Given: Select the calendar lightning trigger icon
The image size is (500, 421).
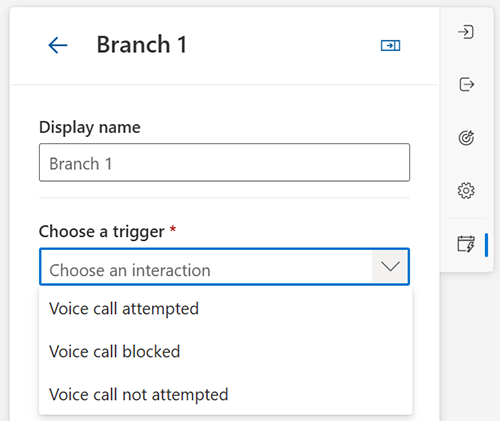Looking at the screenshot, I should [466, 244].
